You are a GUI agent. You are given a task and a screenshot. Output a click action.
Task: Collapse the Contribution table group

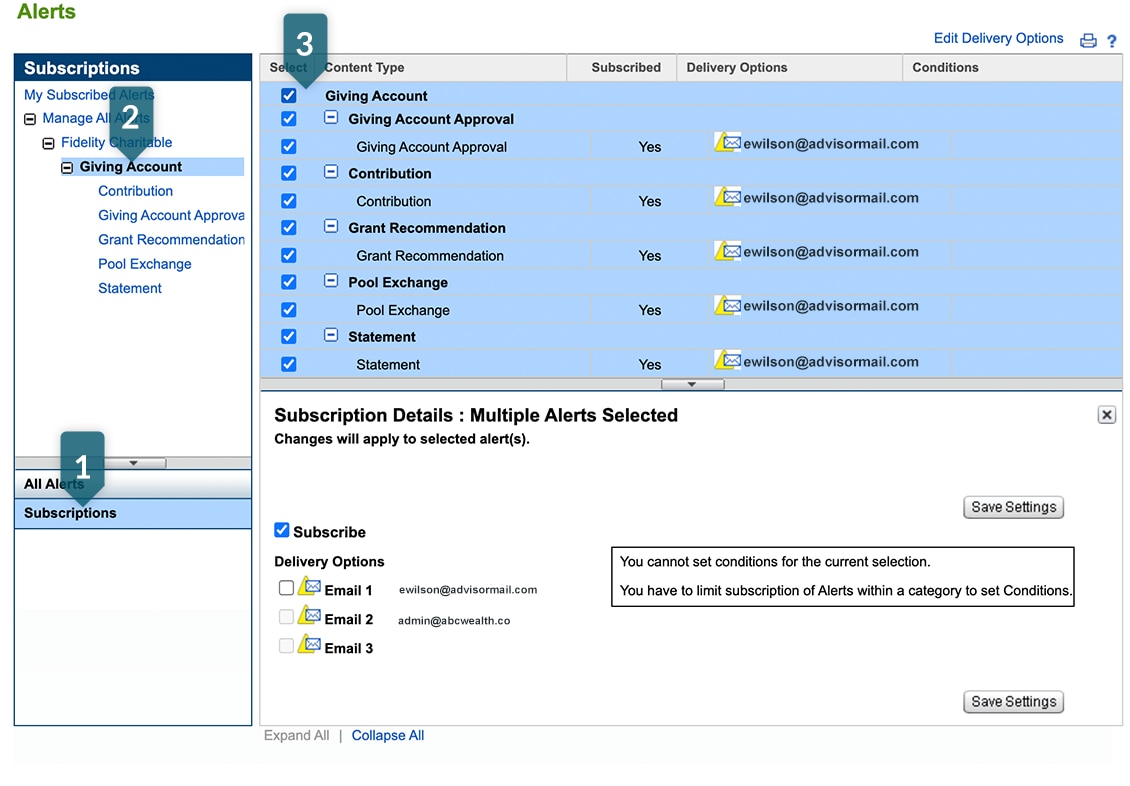[331, 172]
